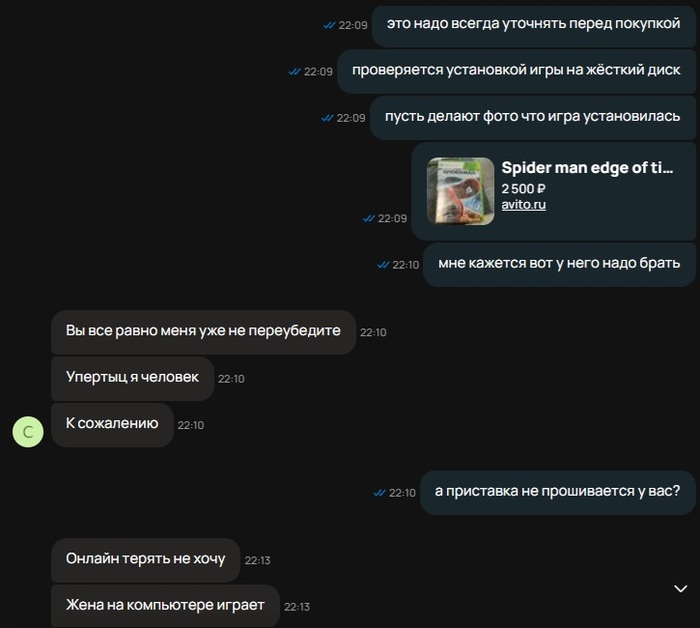Click read checkmarks beside the listing card
The height and width of the screenshot is (628, 700).
[369, 219]
